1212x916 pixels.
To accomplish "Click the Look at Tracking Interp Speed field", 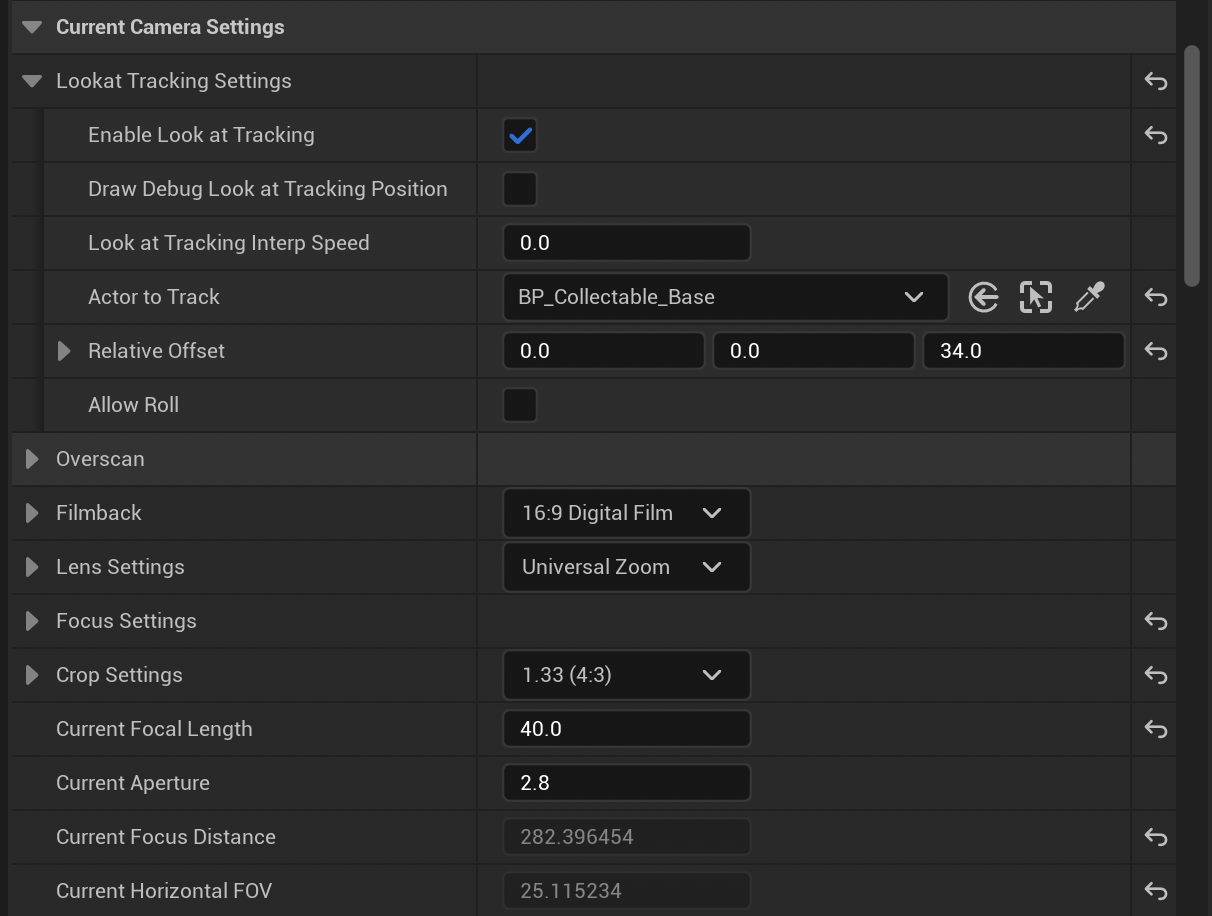I will point(627,242).
